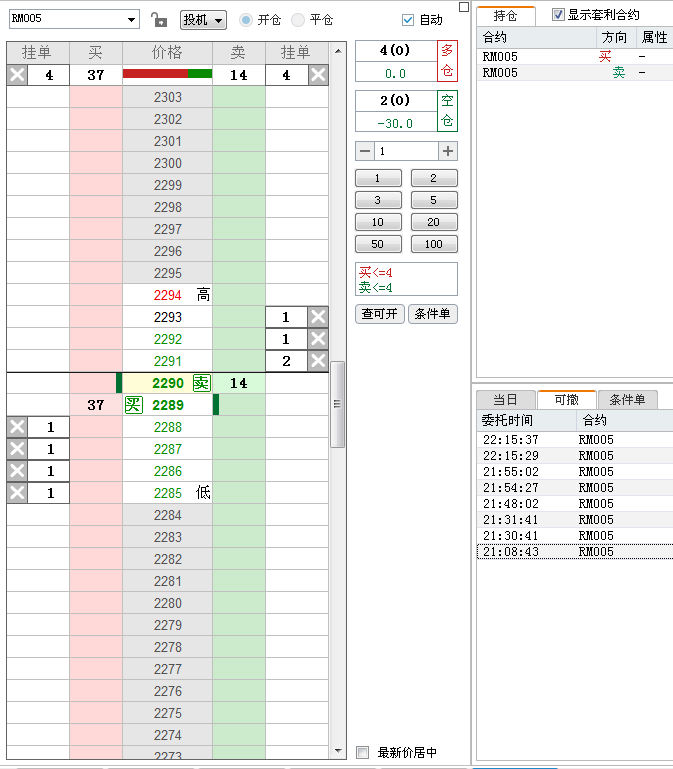The height and width of the screenshot is (769, 673).
Task: Open the 当日 tab
Action: coord(505,400)
